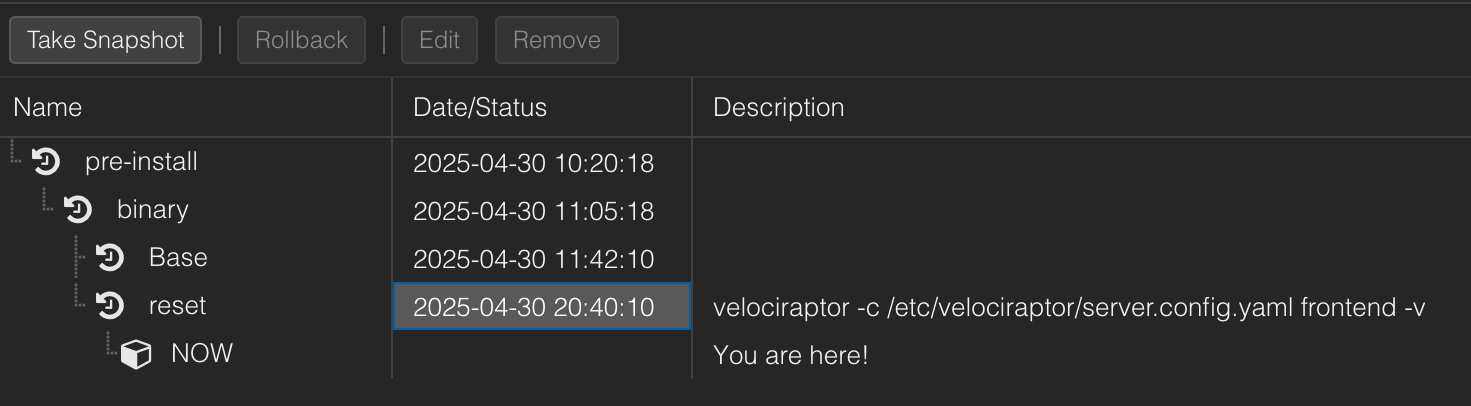The image size is (1471, 406).
Task: Click the Edit snapshot button
Action: 439,40
